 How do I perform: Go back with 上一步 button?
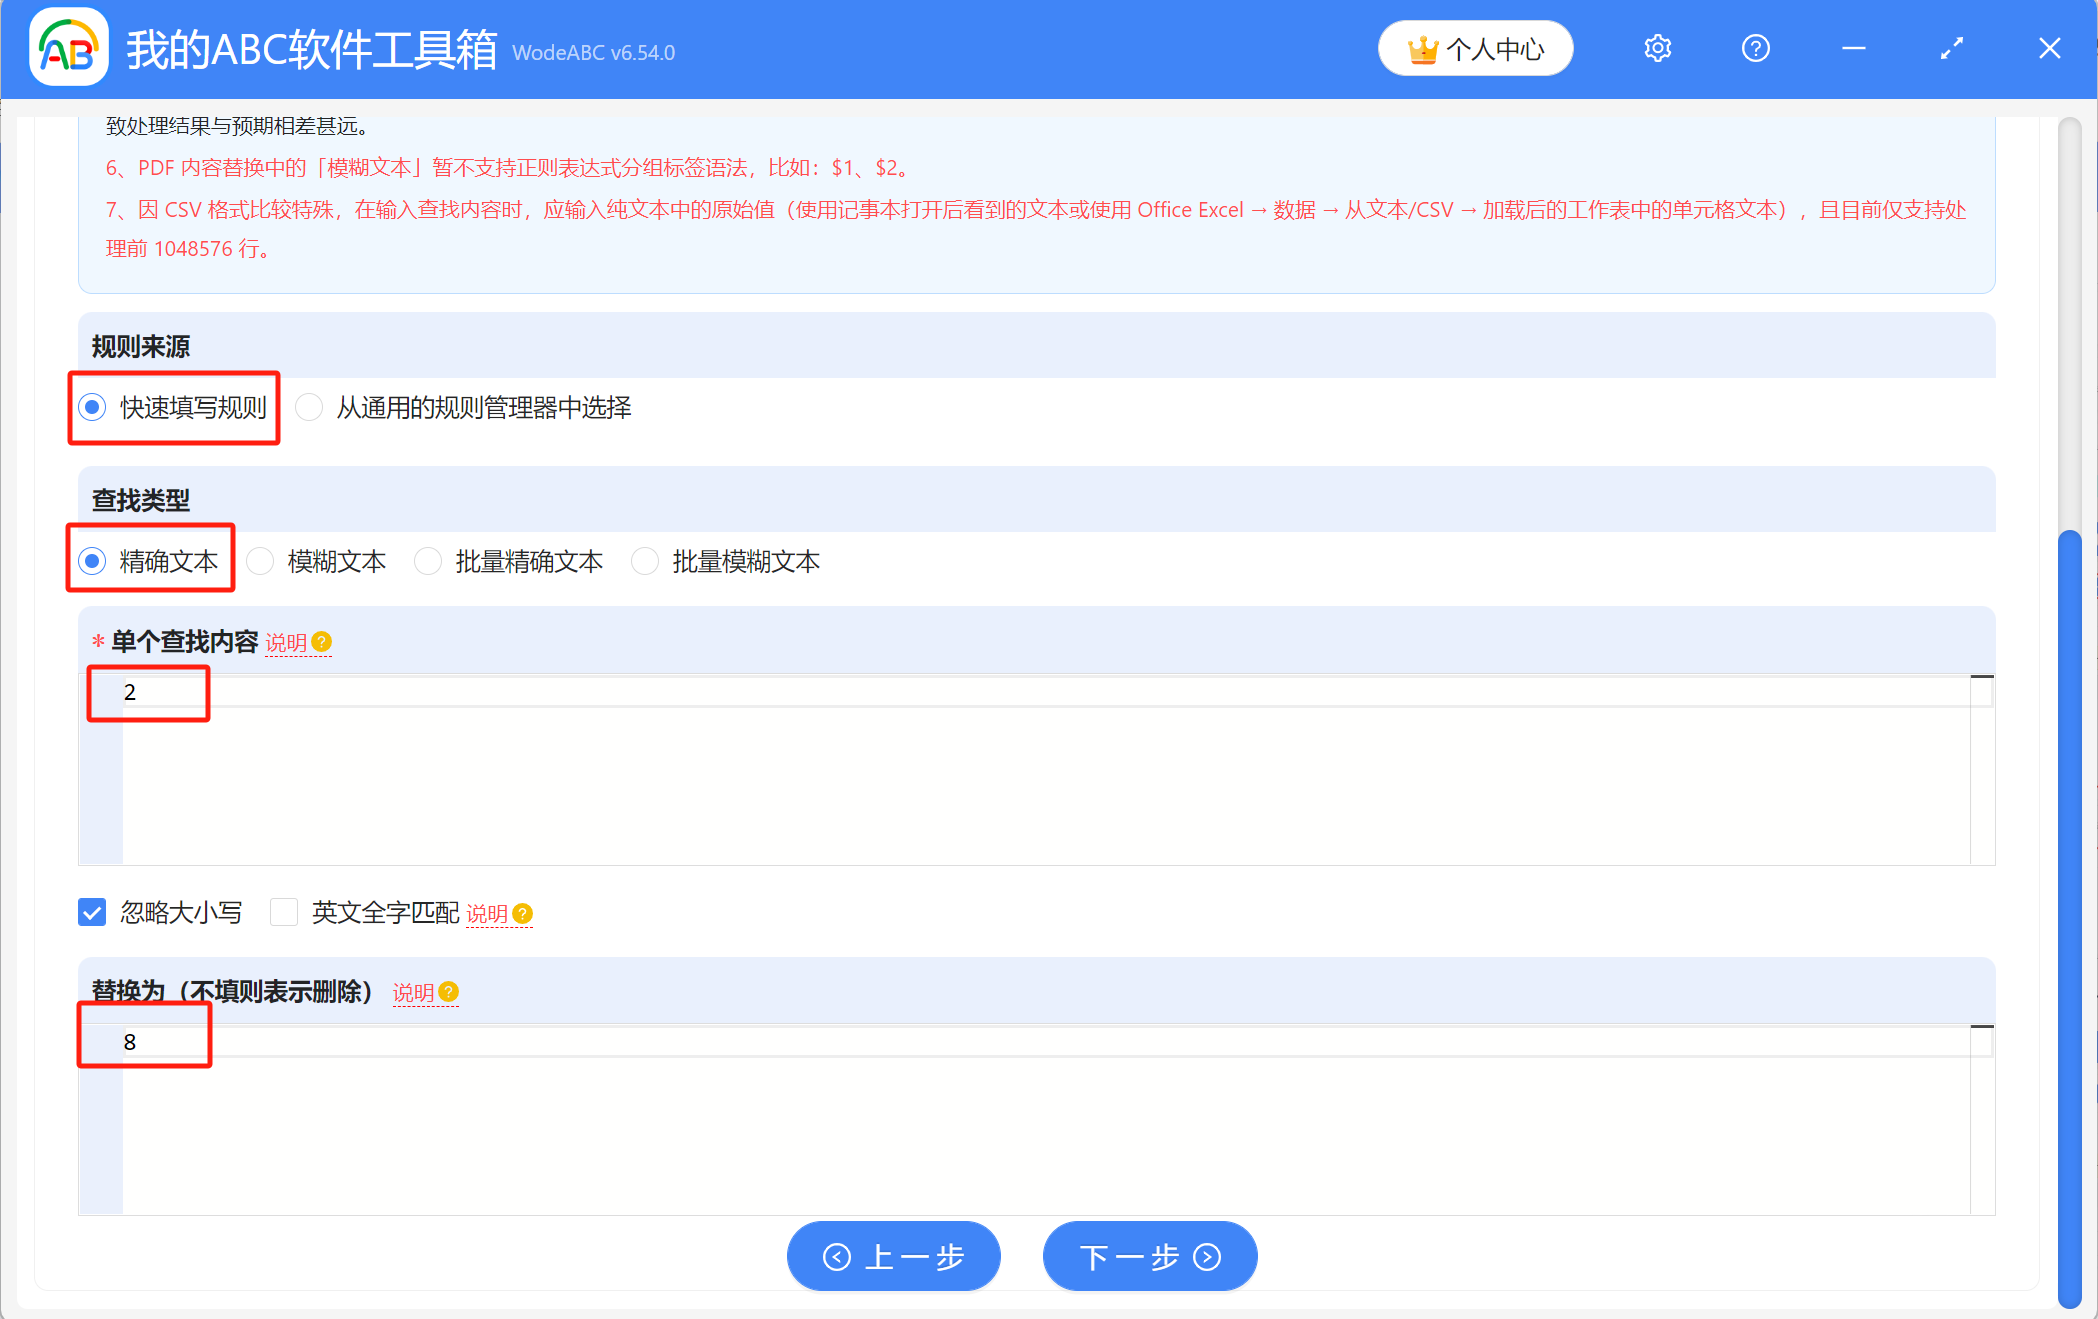pos(893,1256)
